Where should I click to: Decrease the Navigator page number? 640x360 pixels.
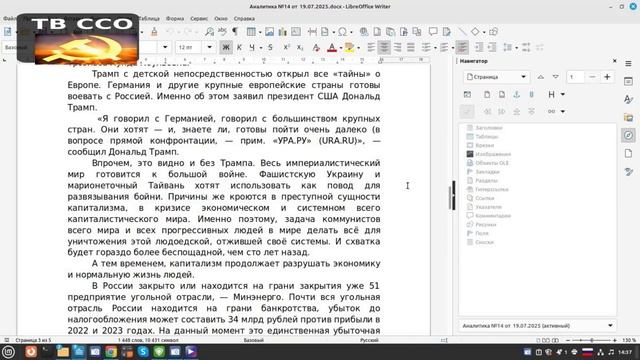(x=592, y=77)
